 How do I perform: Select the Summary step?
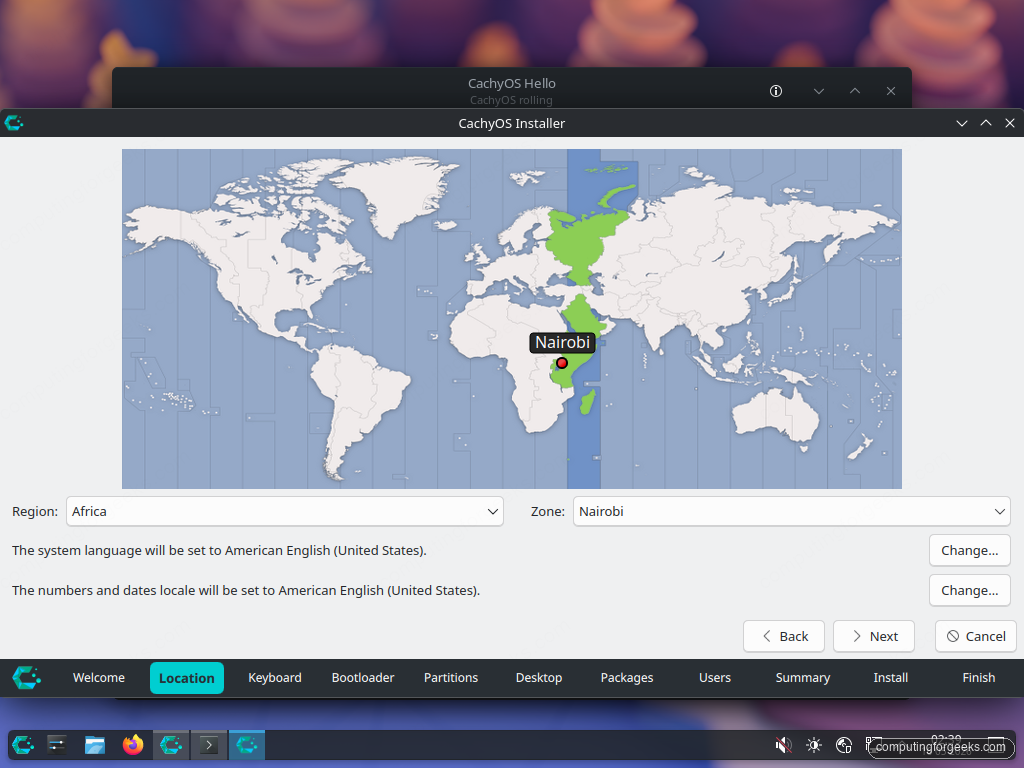[x=803, y=678]
